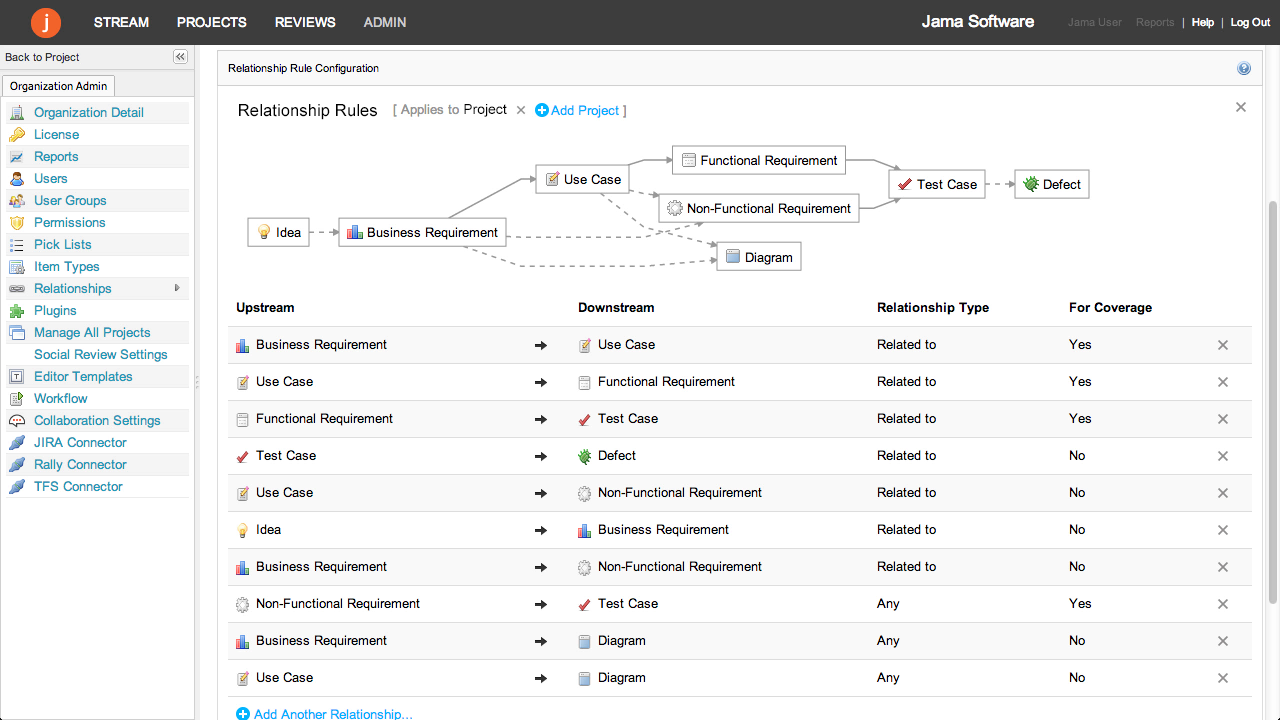Image resolution: width=1280 pixels, height=720 pixels.
Task: Select the Defect node in diagram
Action: 1051,184
